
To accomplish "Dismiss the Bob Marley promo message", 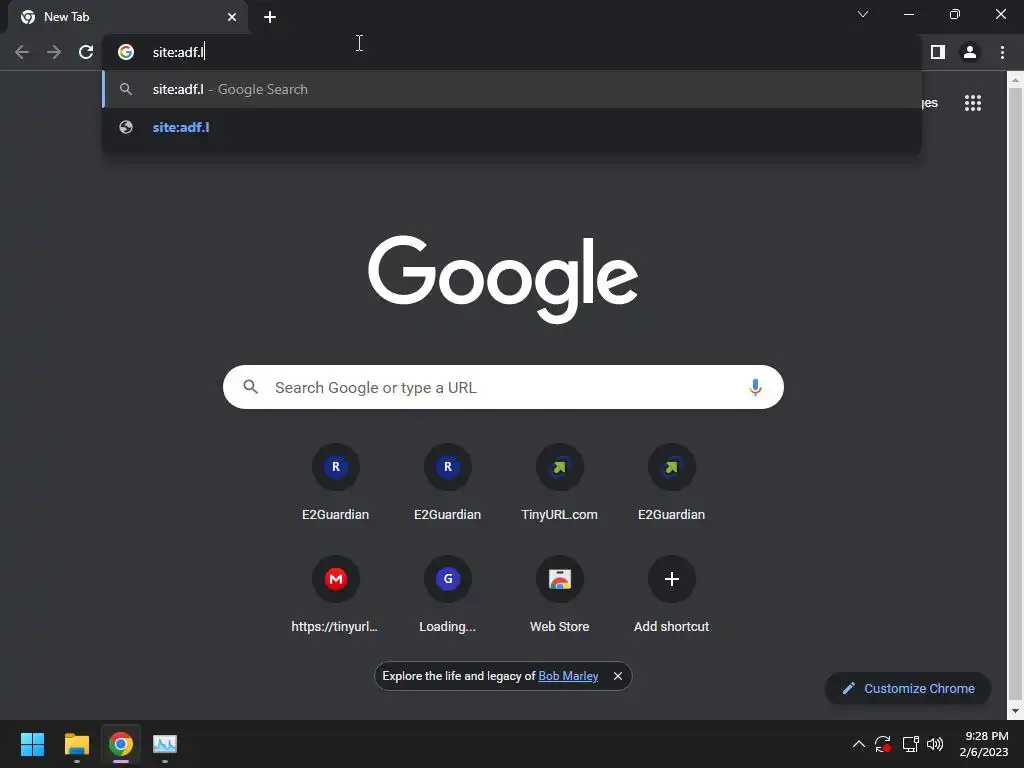I will tap(618, 676).
